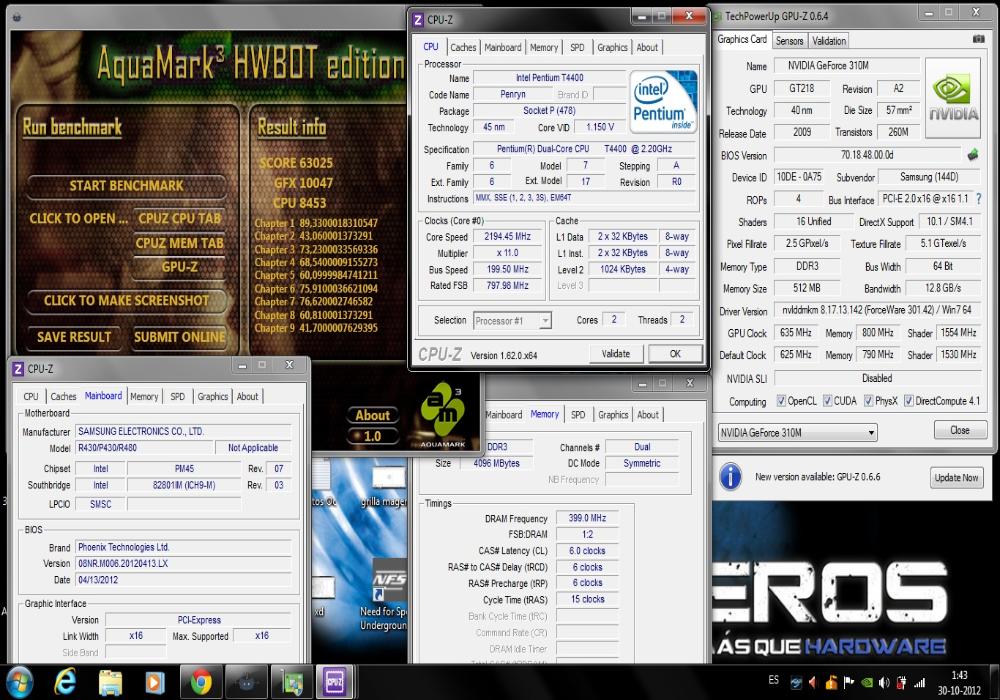This screenshot has height=700, width=1000.
Task: Click the DRAM Frequency value 399.0 MHz
Action: tap(587, 518)
